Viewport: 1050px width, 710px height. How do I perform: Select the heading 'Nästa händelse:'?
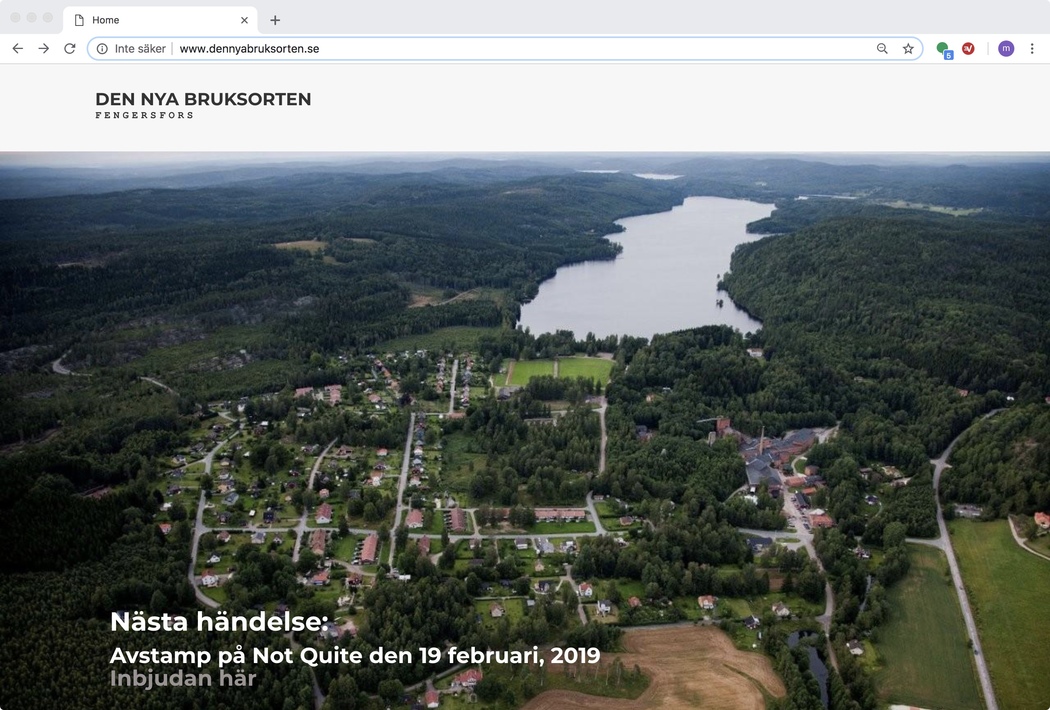pos(219,622)
